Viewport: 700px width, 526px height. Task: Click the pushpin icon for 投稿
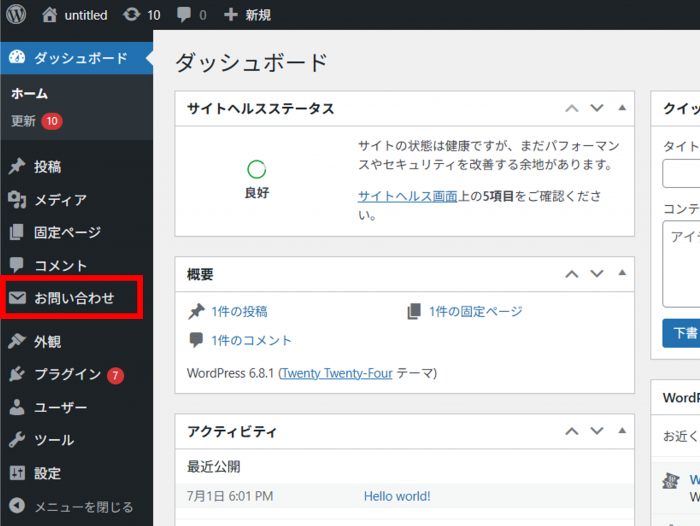17,167
